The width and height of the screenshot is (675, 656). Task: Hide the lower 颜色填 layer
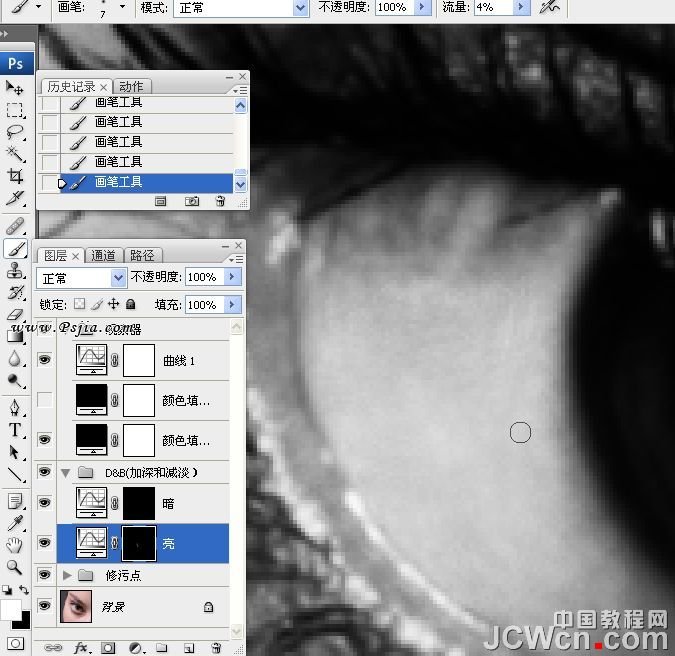coord(44,439)
